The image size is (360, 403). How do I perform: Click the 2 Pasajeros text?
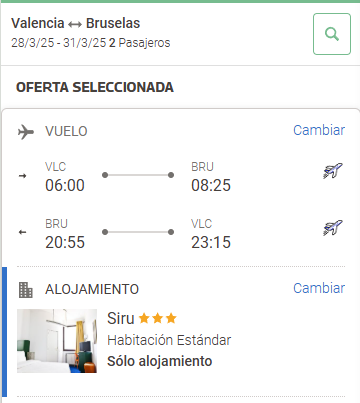[139, 43]
